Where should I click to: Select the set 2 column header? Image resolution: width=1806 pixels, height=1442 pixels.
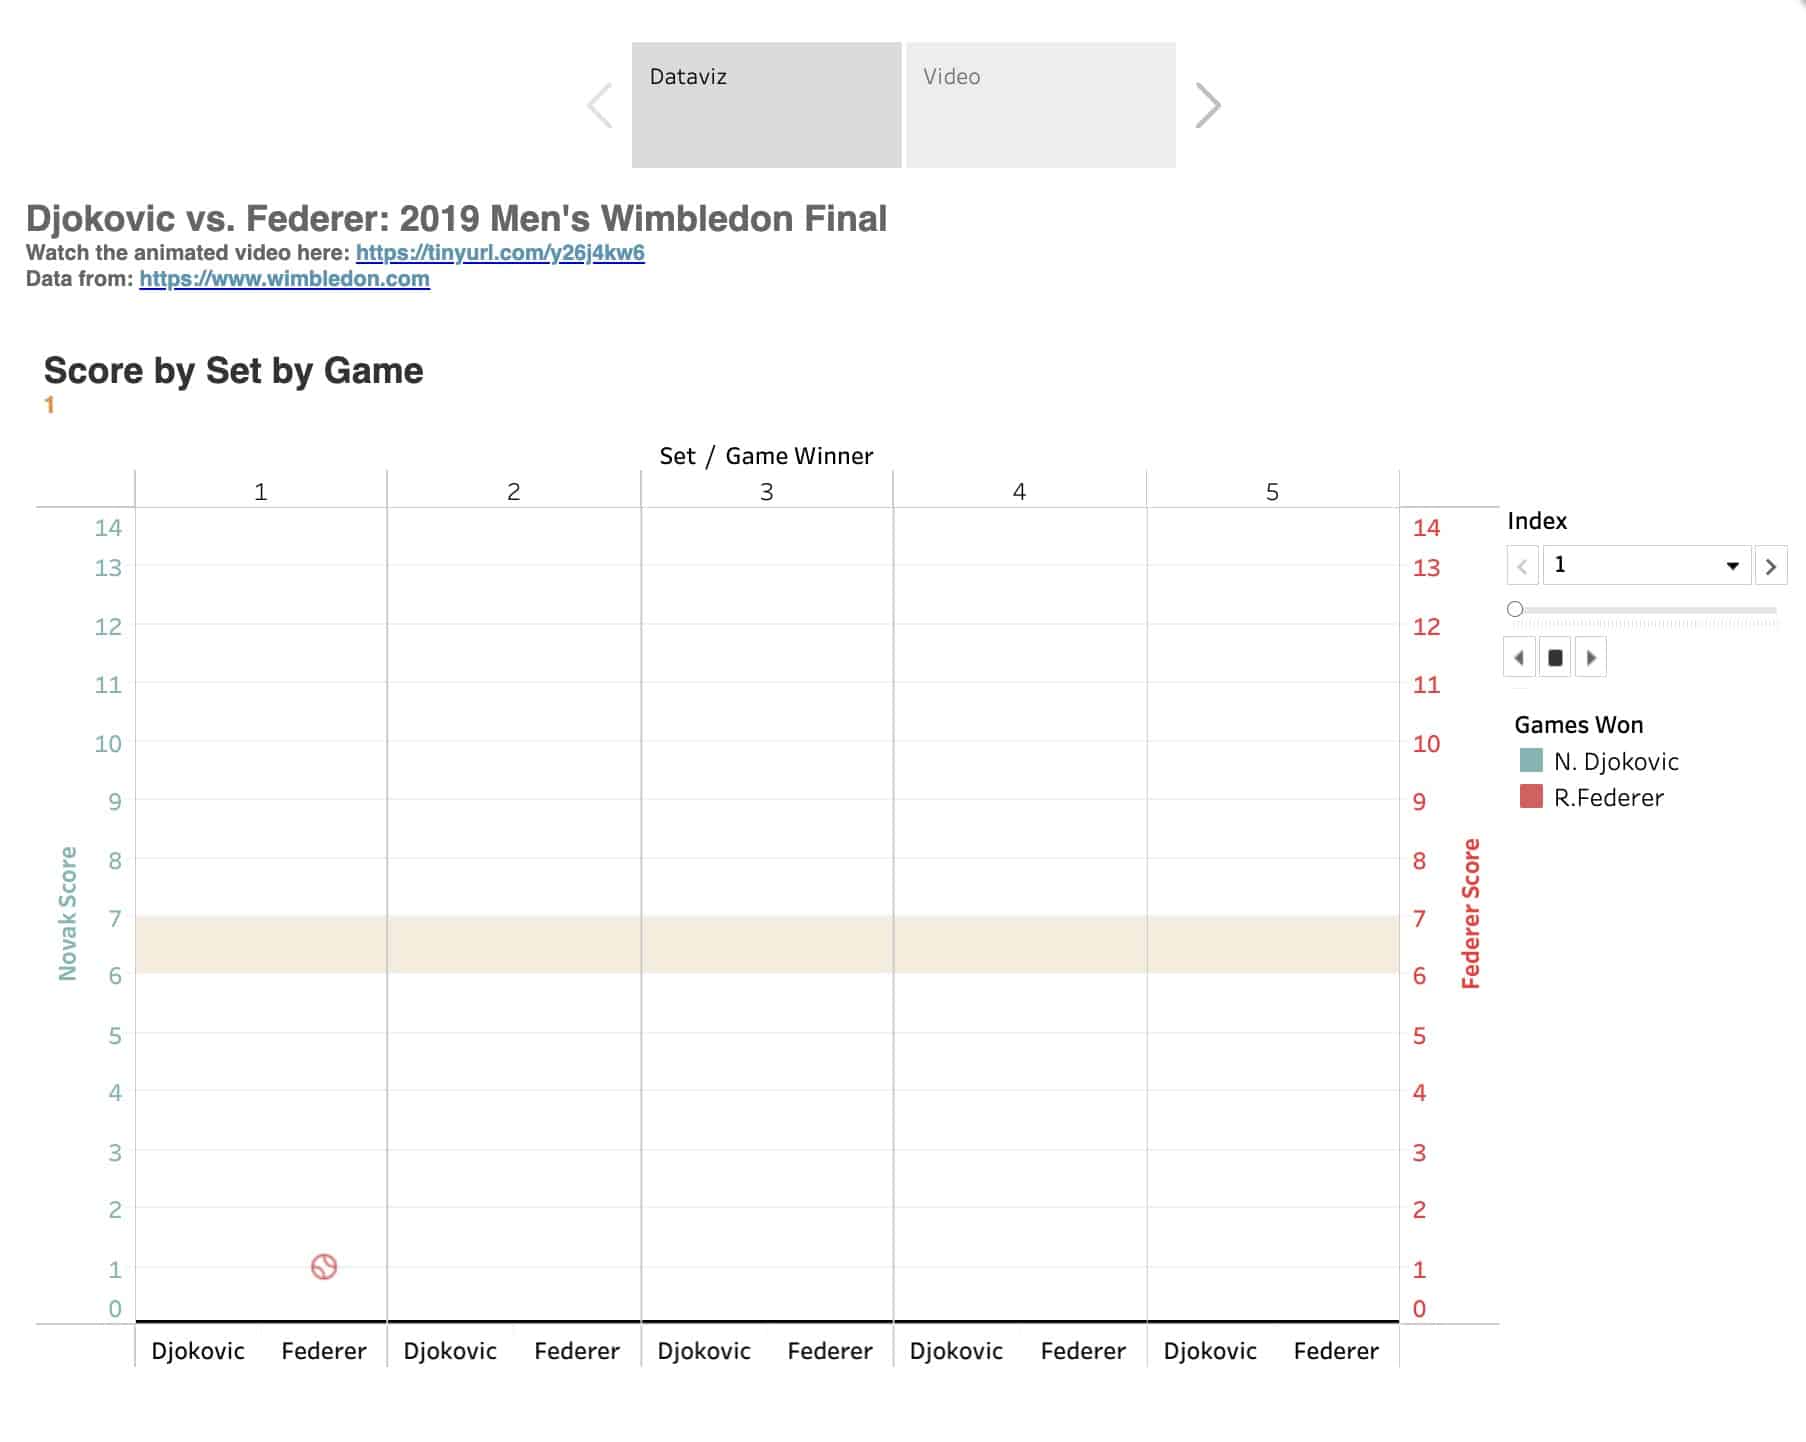click(514, 492)
